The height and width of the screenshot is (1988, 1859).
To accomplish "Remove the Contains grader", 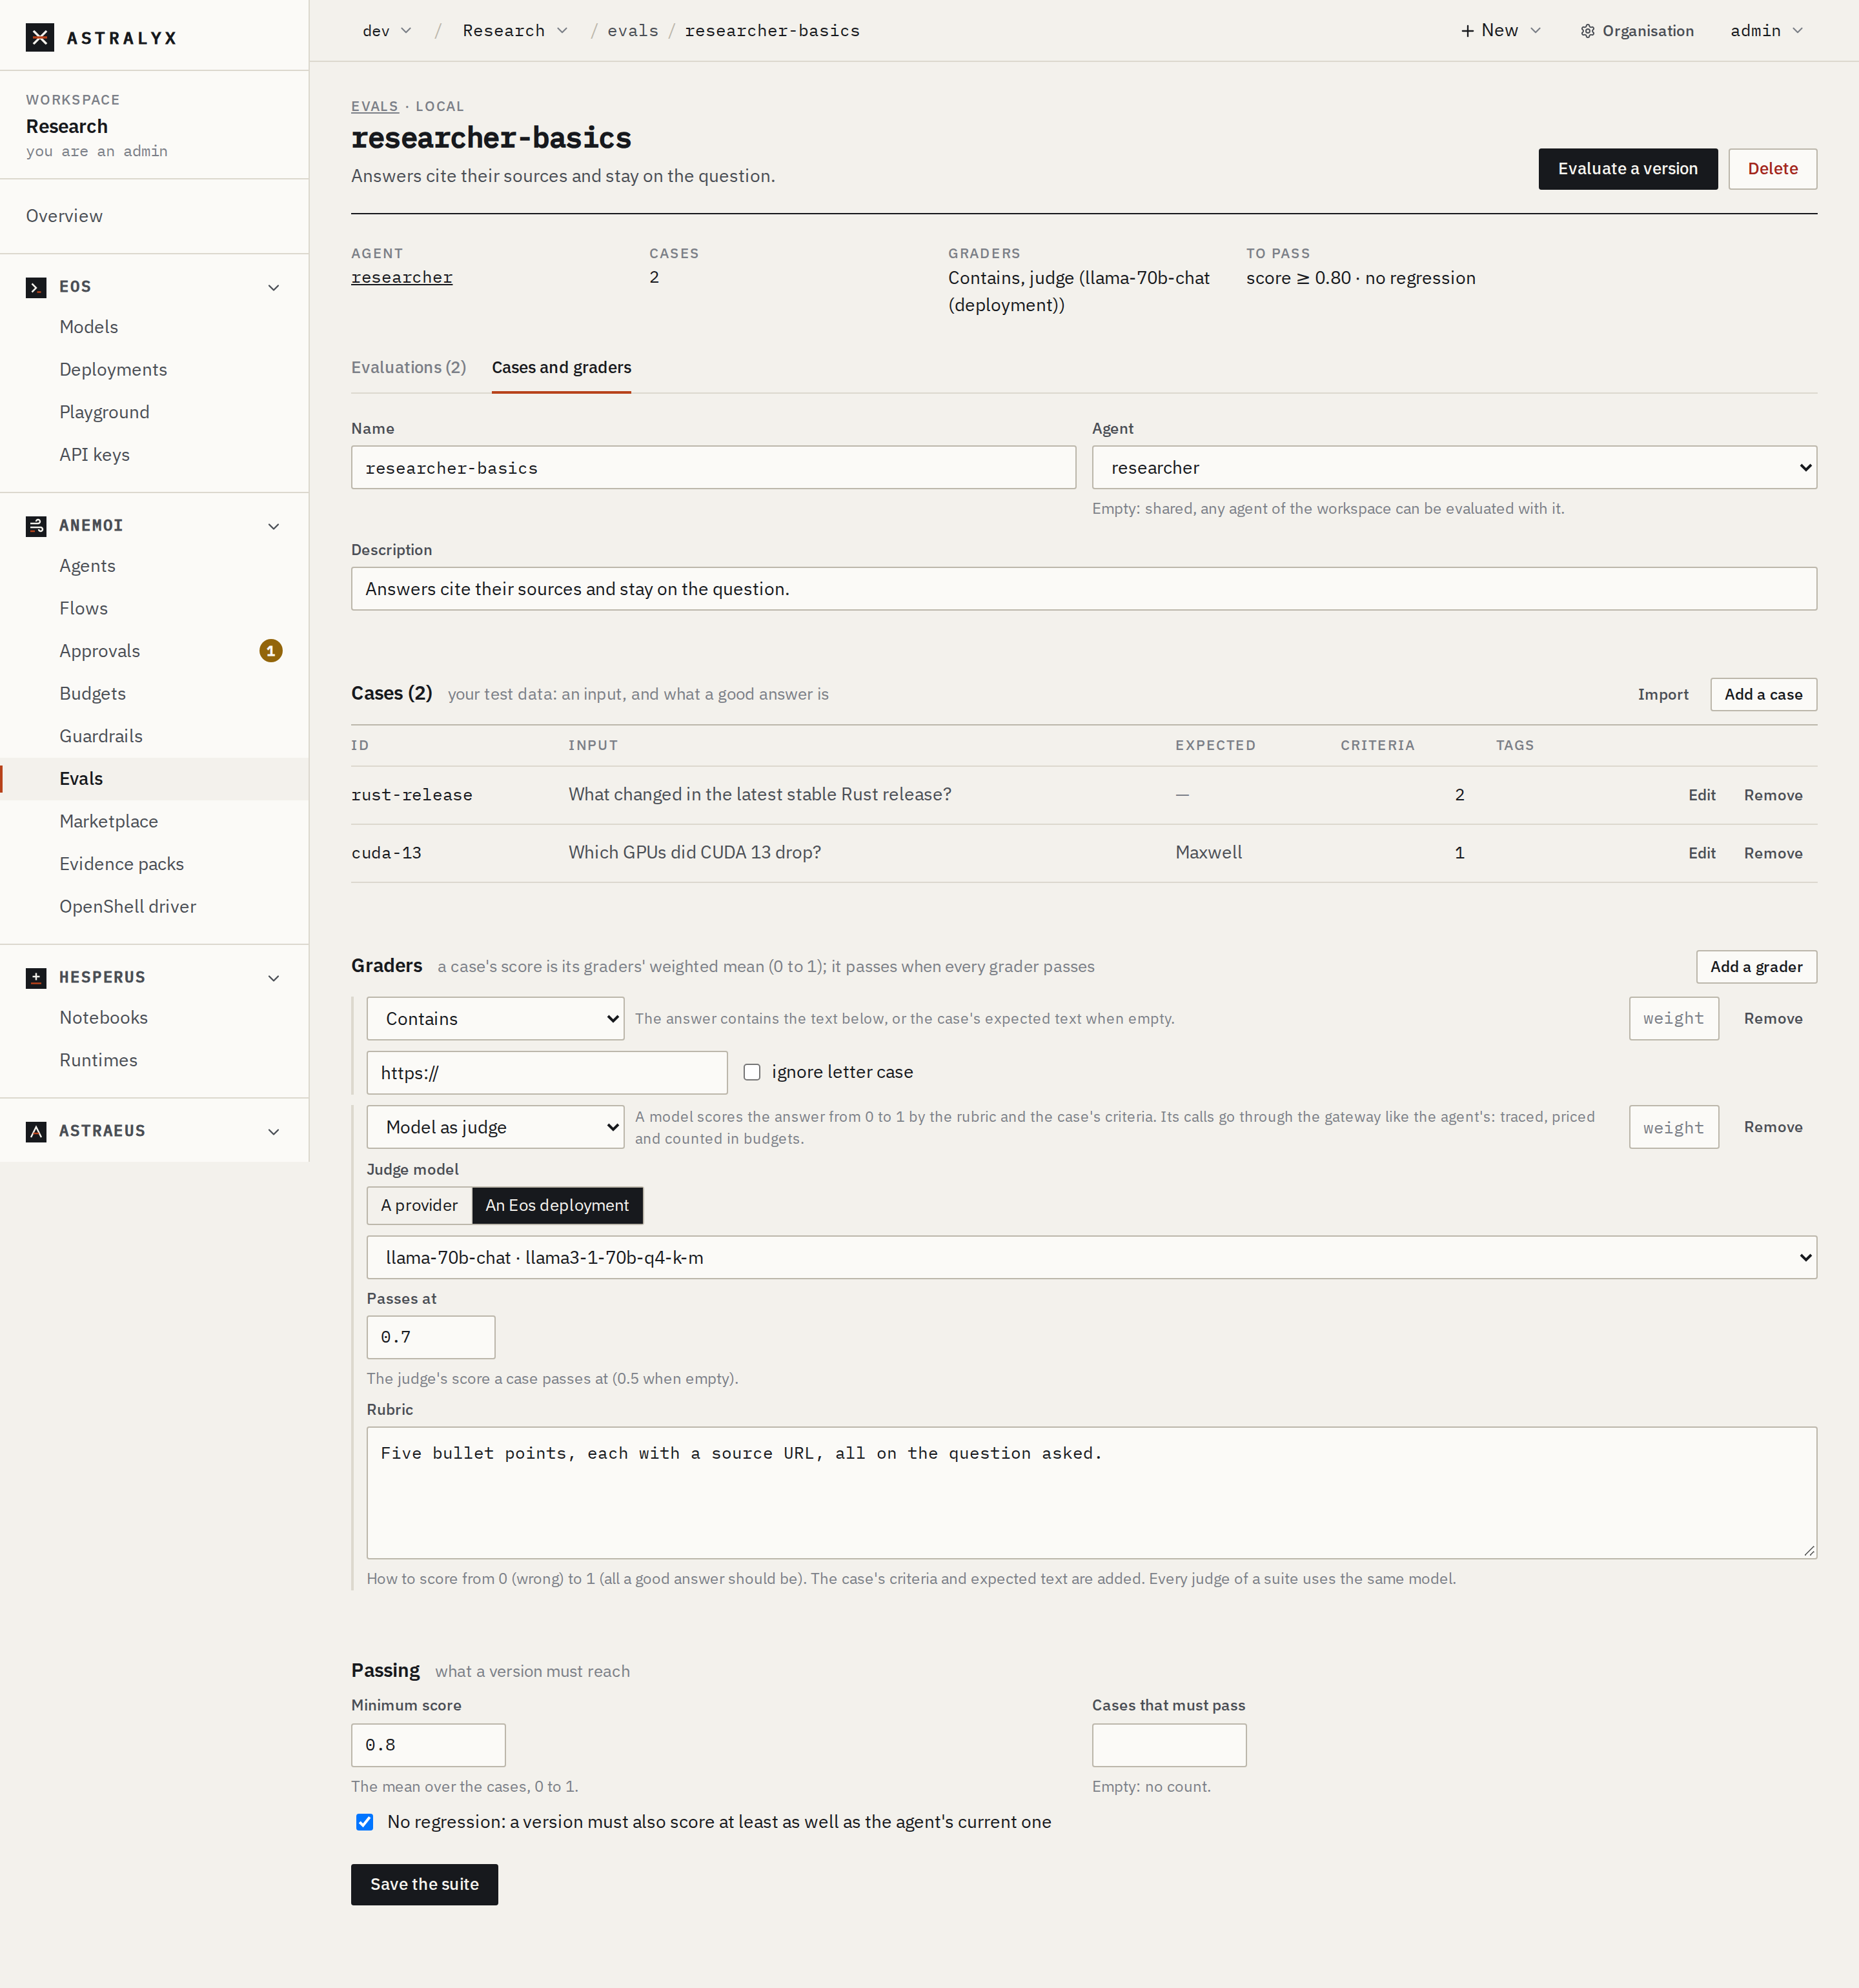I will coord(1772,1019).
